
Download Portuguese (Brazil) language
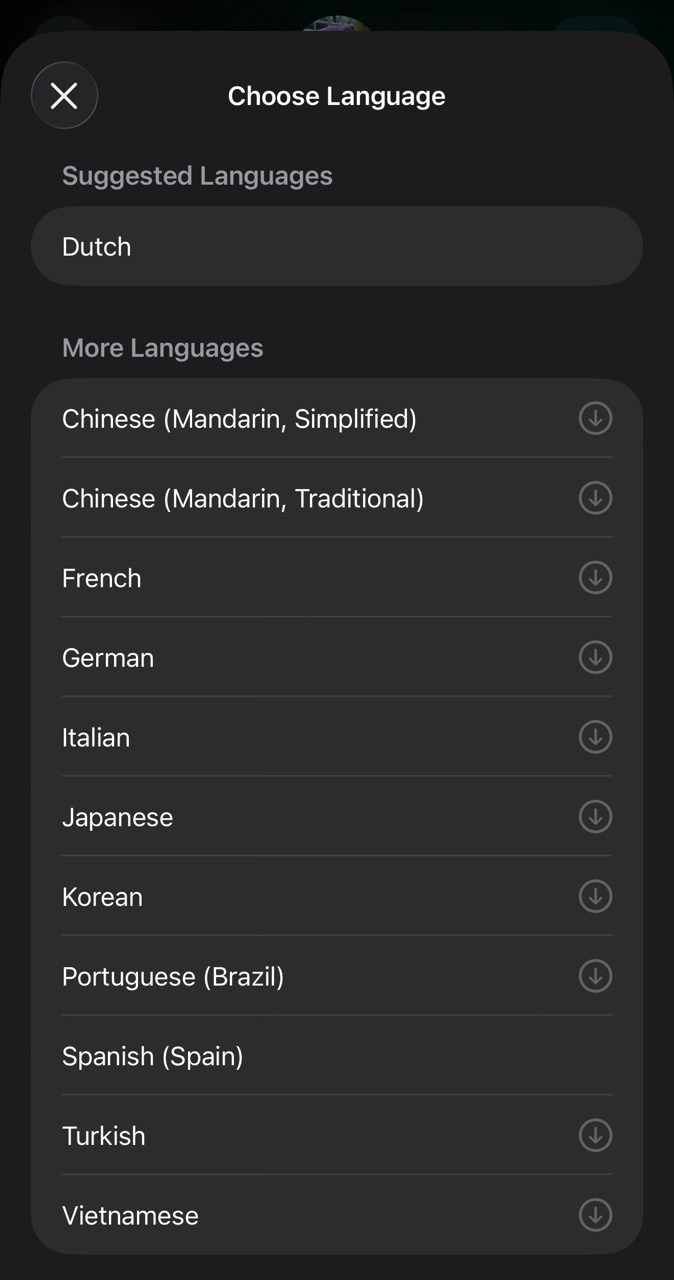[595, 976]
